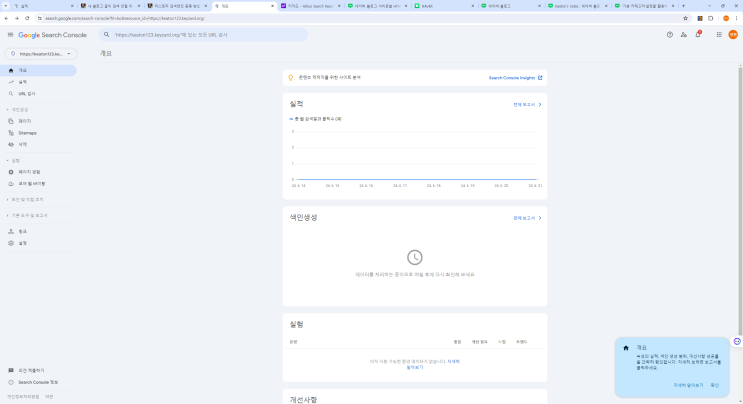Click the browser Back arrow
This screenshot has width=743, height=404.
(6, 18)
